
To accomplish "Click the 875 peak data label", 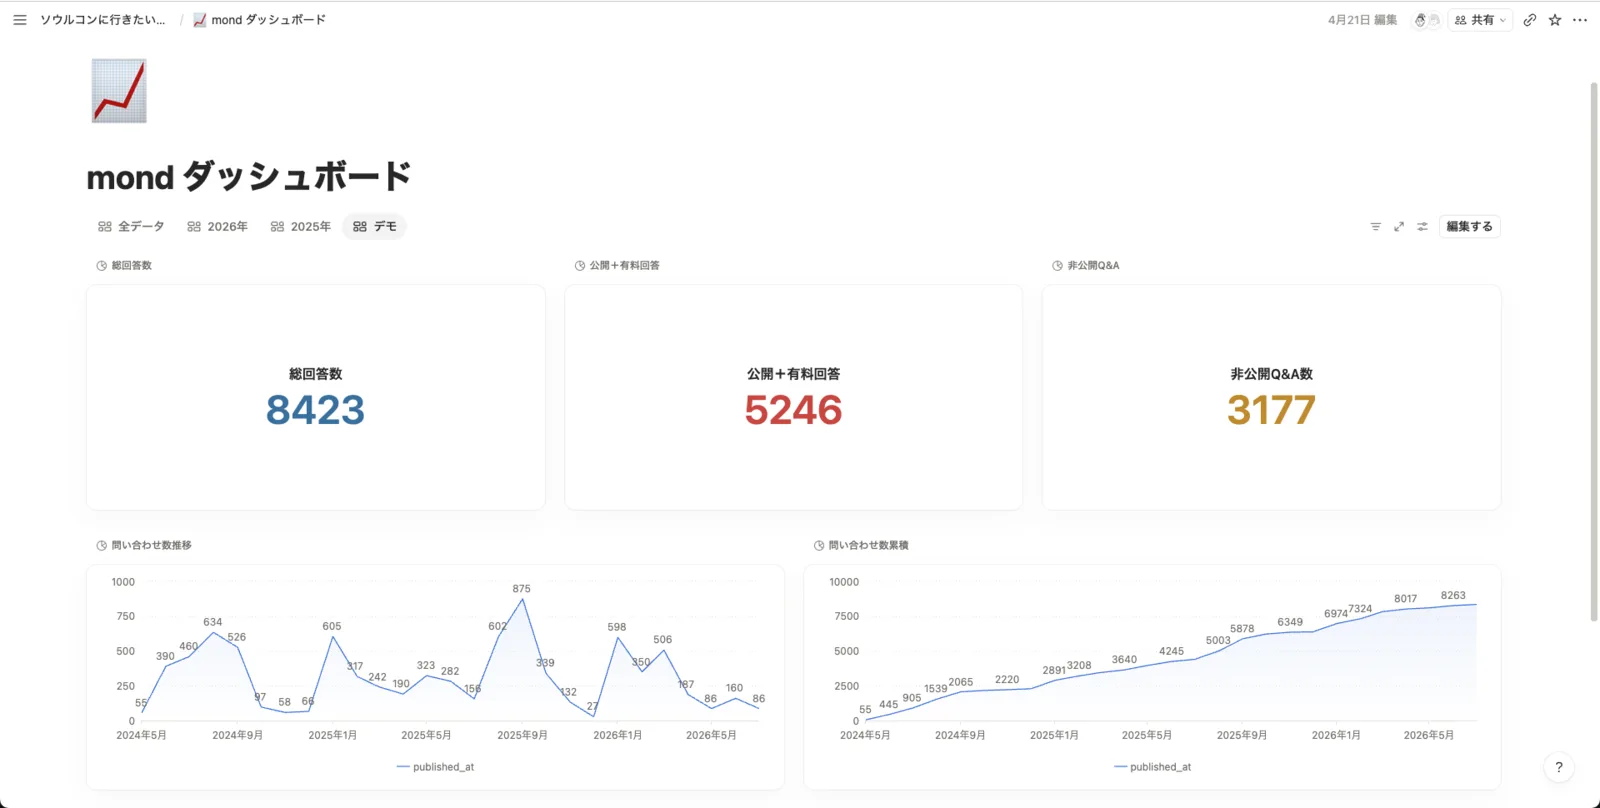I will coord(521,589).
